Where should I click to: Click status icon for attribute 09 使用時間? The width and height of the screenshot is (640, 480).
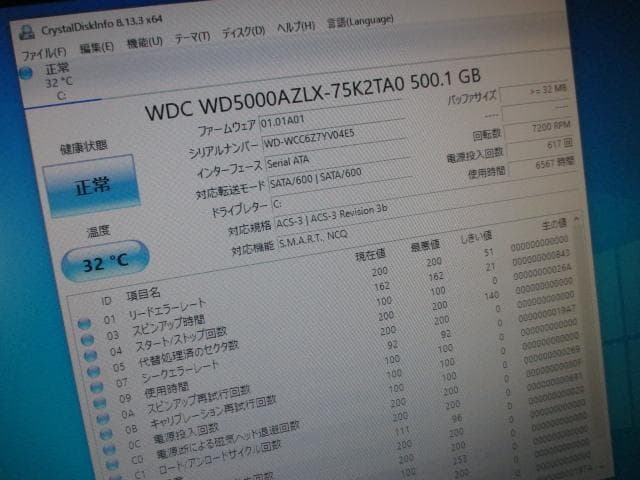coord(99,403)
